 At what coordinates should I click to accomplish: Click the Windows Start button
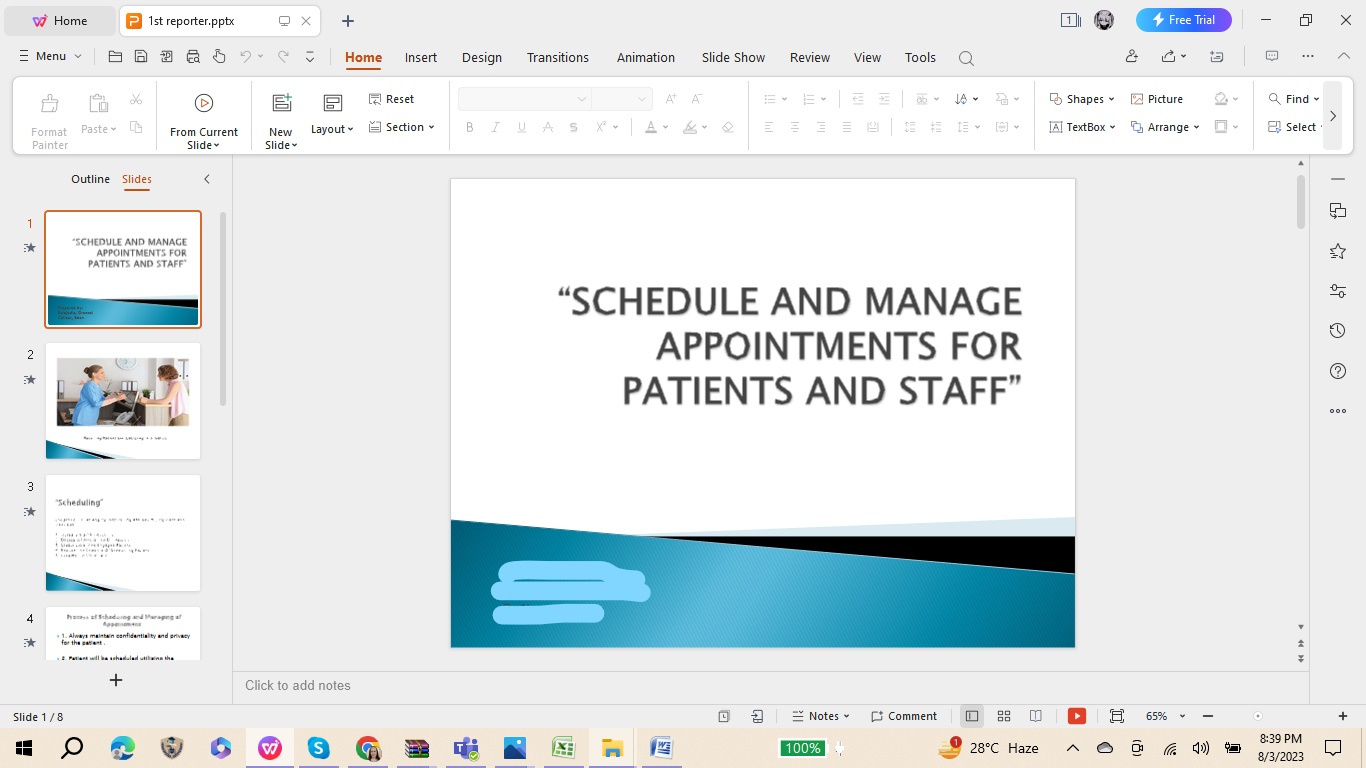[x=24, y=748]
